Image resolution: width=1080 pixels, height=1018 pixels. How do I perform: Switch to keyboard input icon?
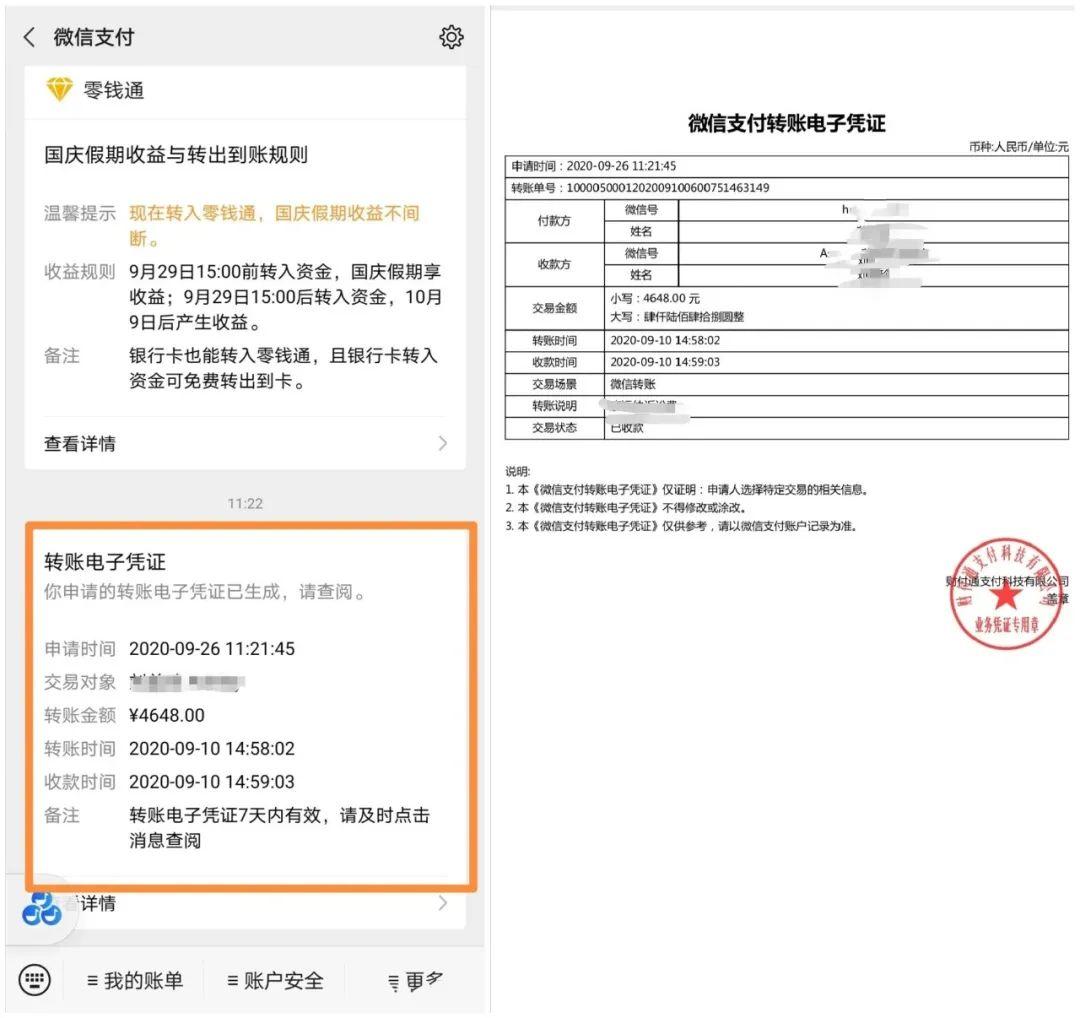[x=34, y=979]
